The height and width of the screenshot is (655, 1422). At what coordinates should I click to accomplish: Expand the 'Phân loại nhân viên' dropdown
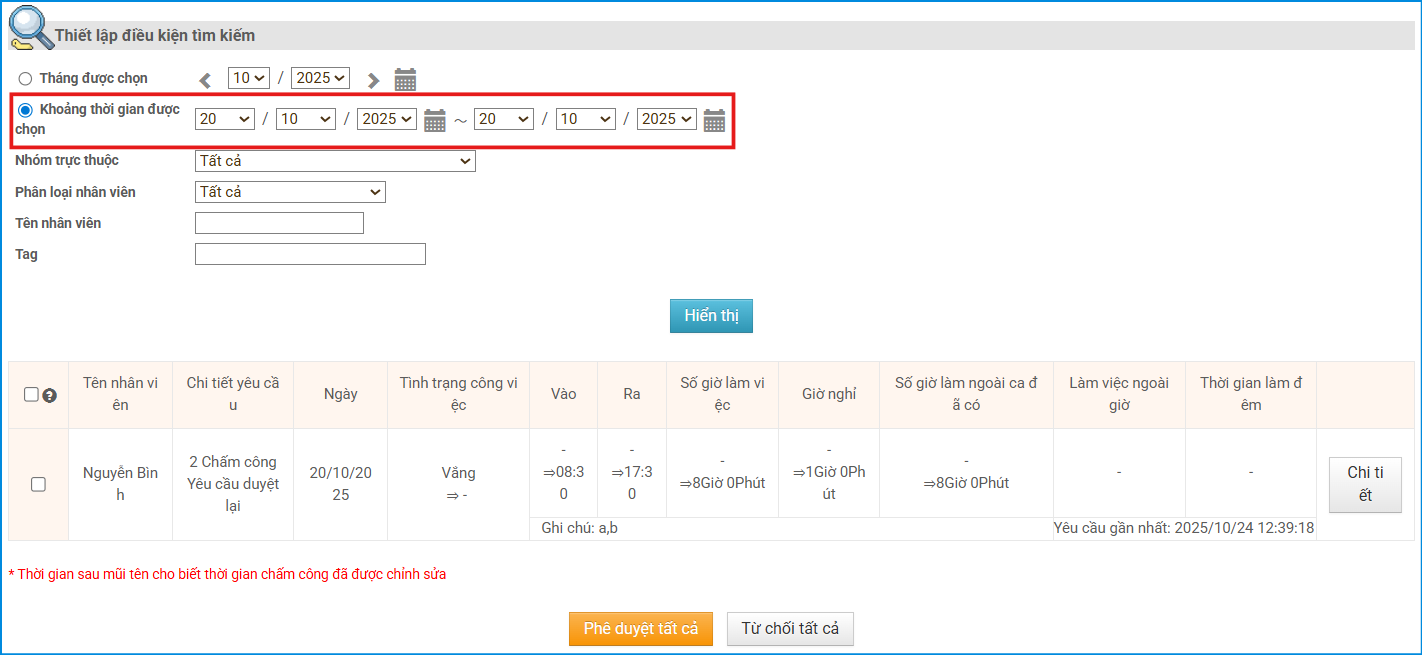point(290,192)
